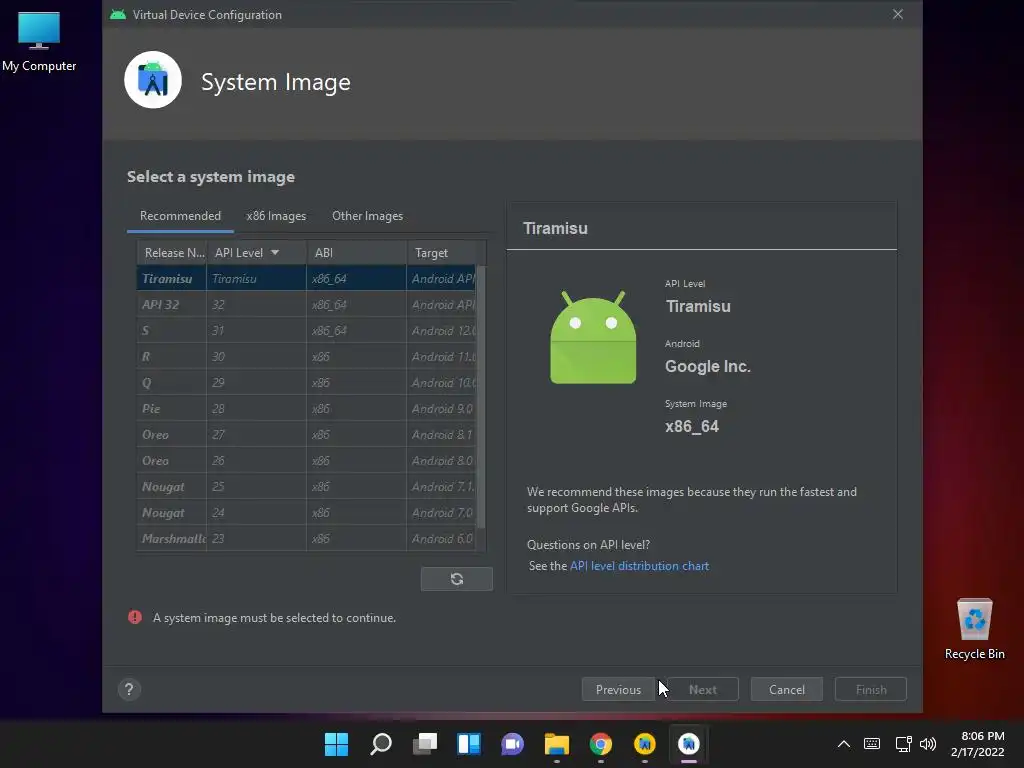Open Teams Chat taskbar icon
The width and height of the screenshot is (1024, 768).
point(513,744)
